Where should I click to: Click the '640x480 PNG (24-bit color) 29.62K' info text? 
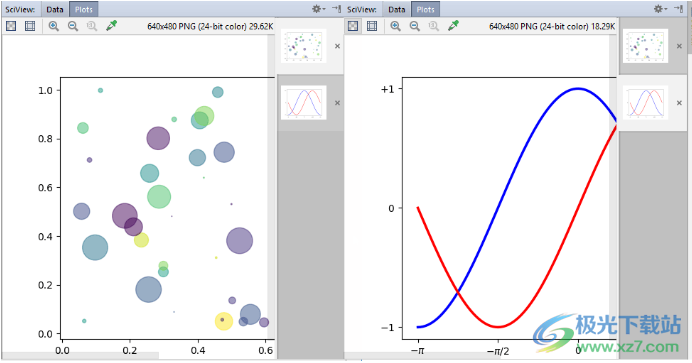[210, 26]
